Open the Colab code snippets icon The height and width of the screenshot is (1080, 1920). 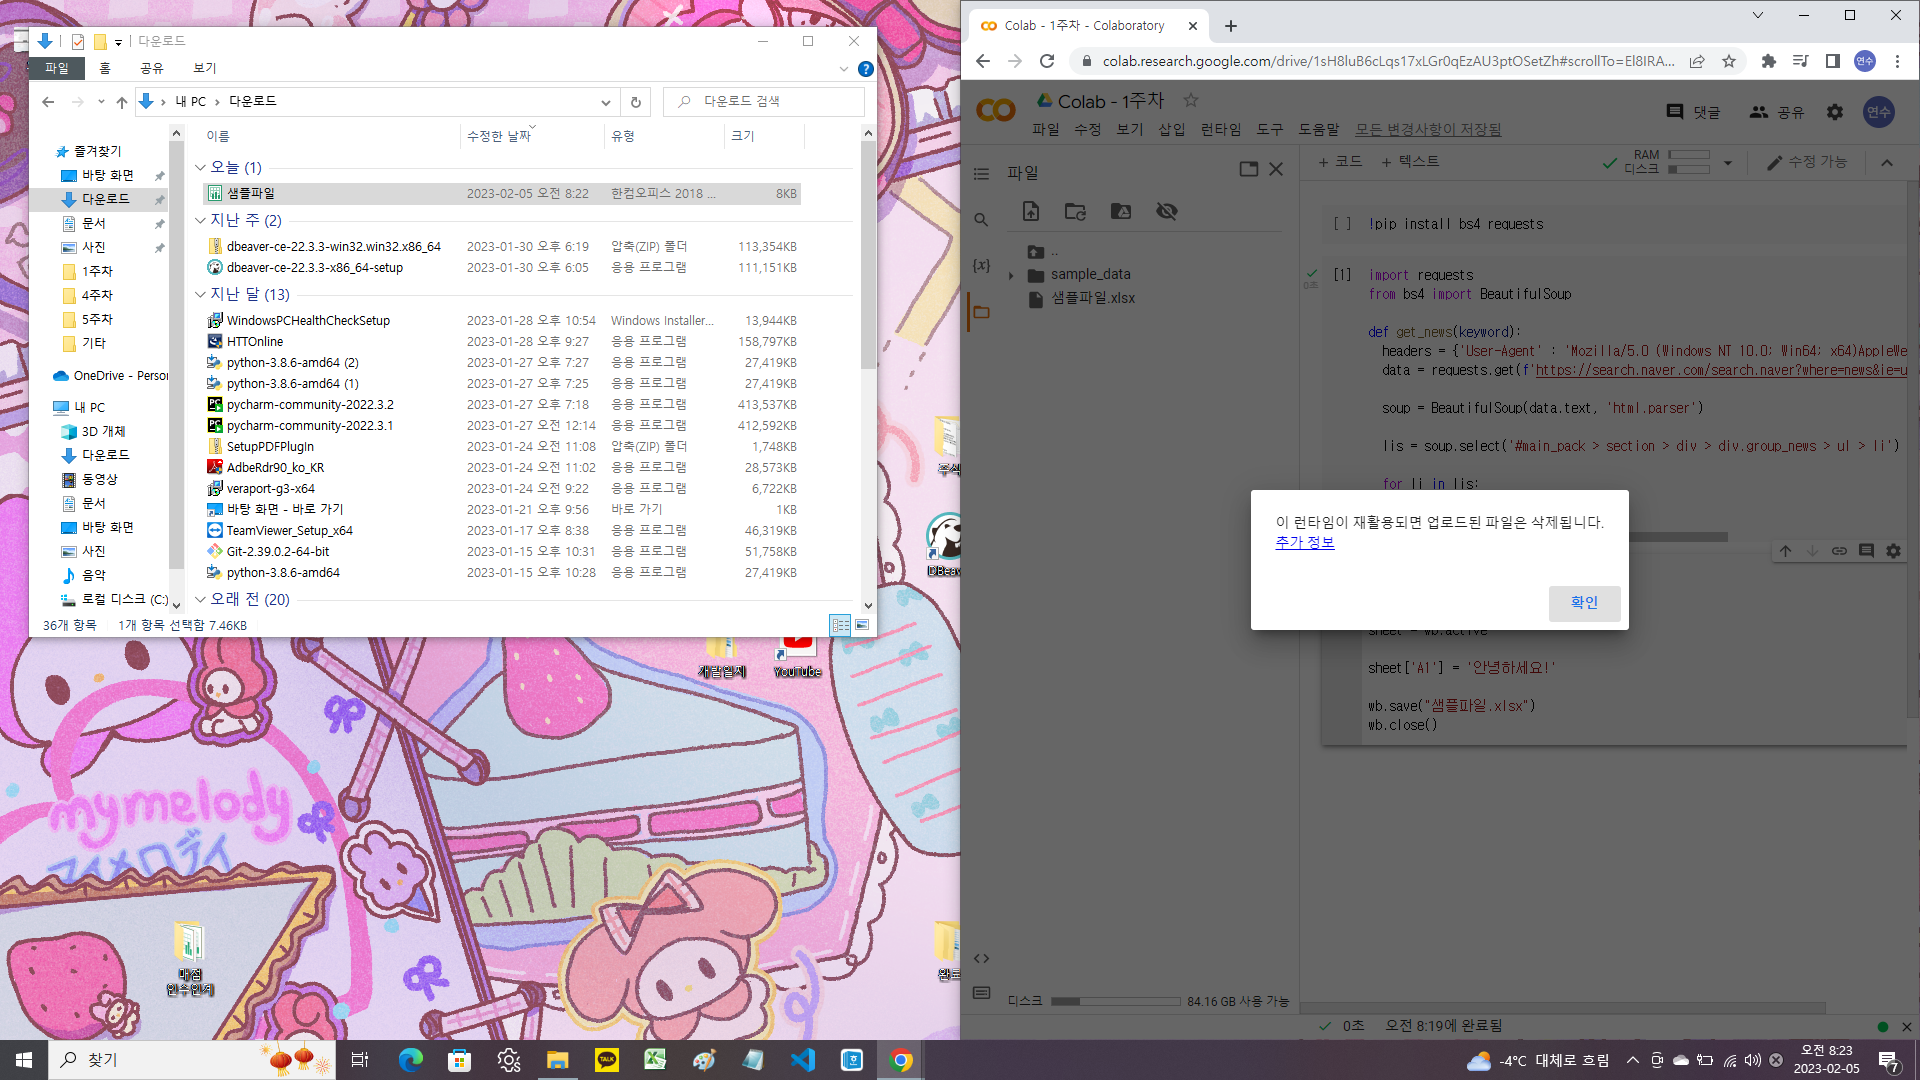coord(981,958)
